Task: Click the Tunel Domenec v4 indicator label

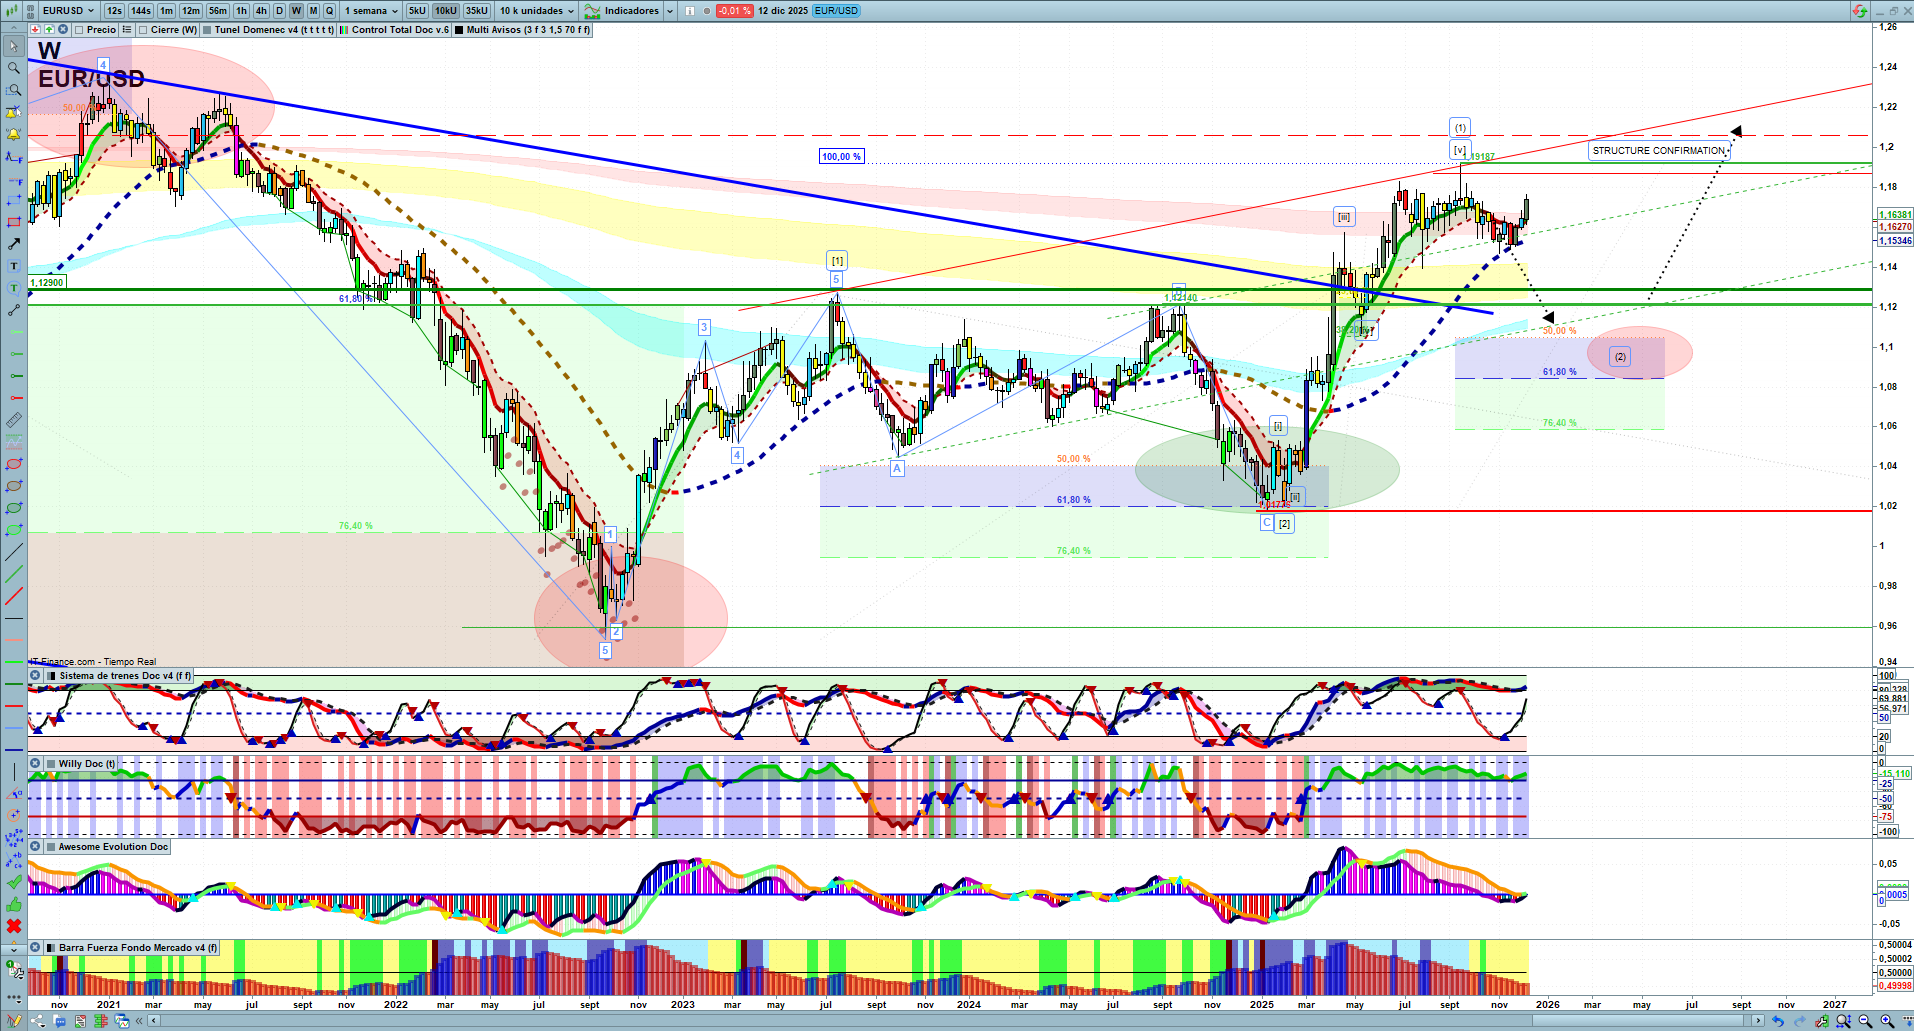Action: click(274, 30)
